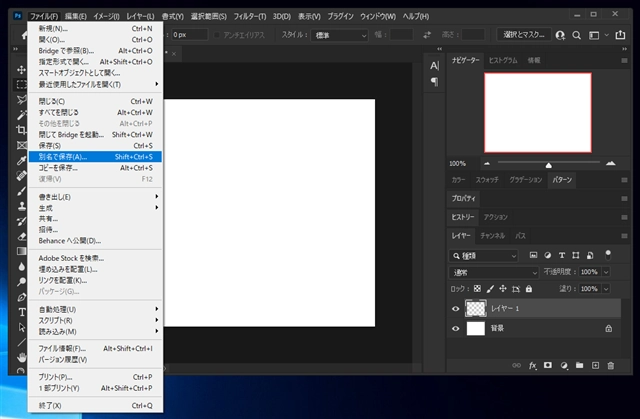Open the paragraph panel icon
The width and height of the screenshot is (640, 419).
[434, 82]
